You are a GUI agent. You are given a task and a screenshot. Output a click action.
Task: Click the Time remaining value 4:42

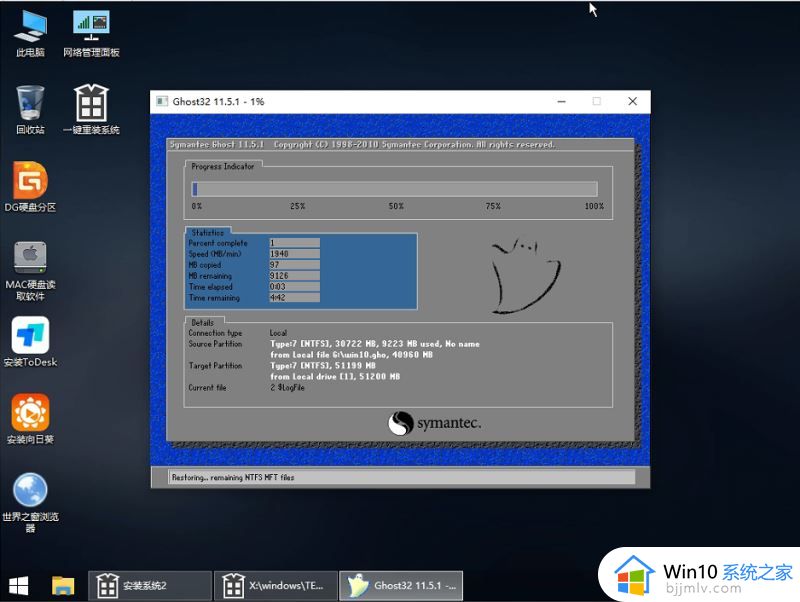pyautogui.click(x=294, y=297)
